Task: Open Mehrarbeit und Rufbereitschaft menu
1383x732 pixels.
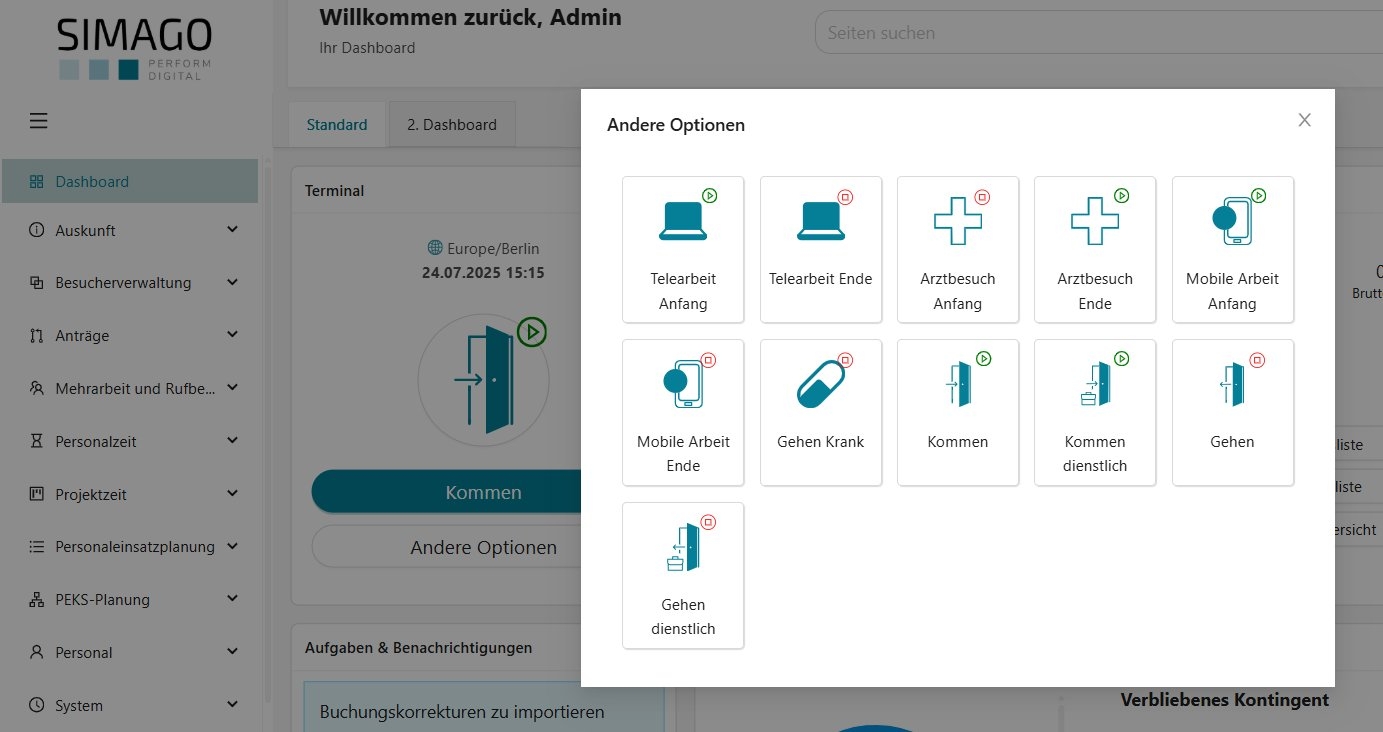Action: (x=130, y=388)
